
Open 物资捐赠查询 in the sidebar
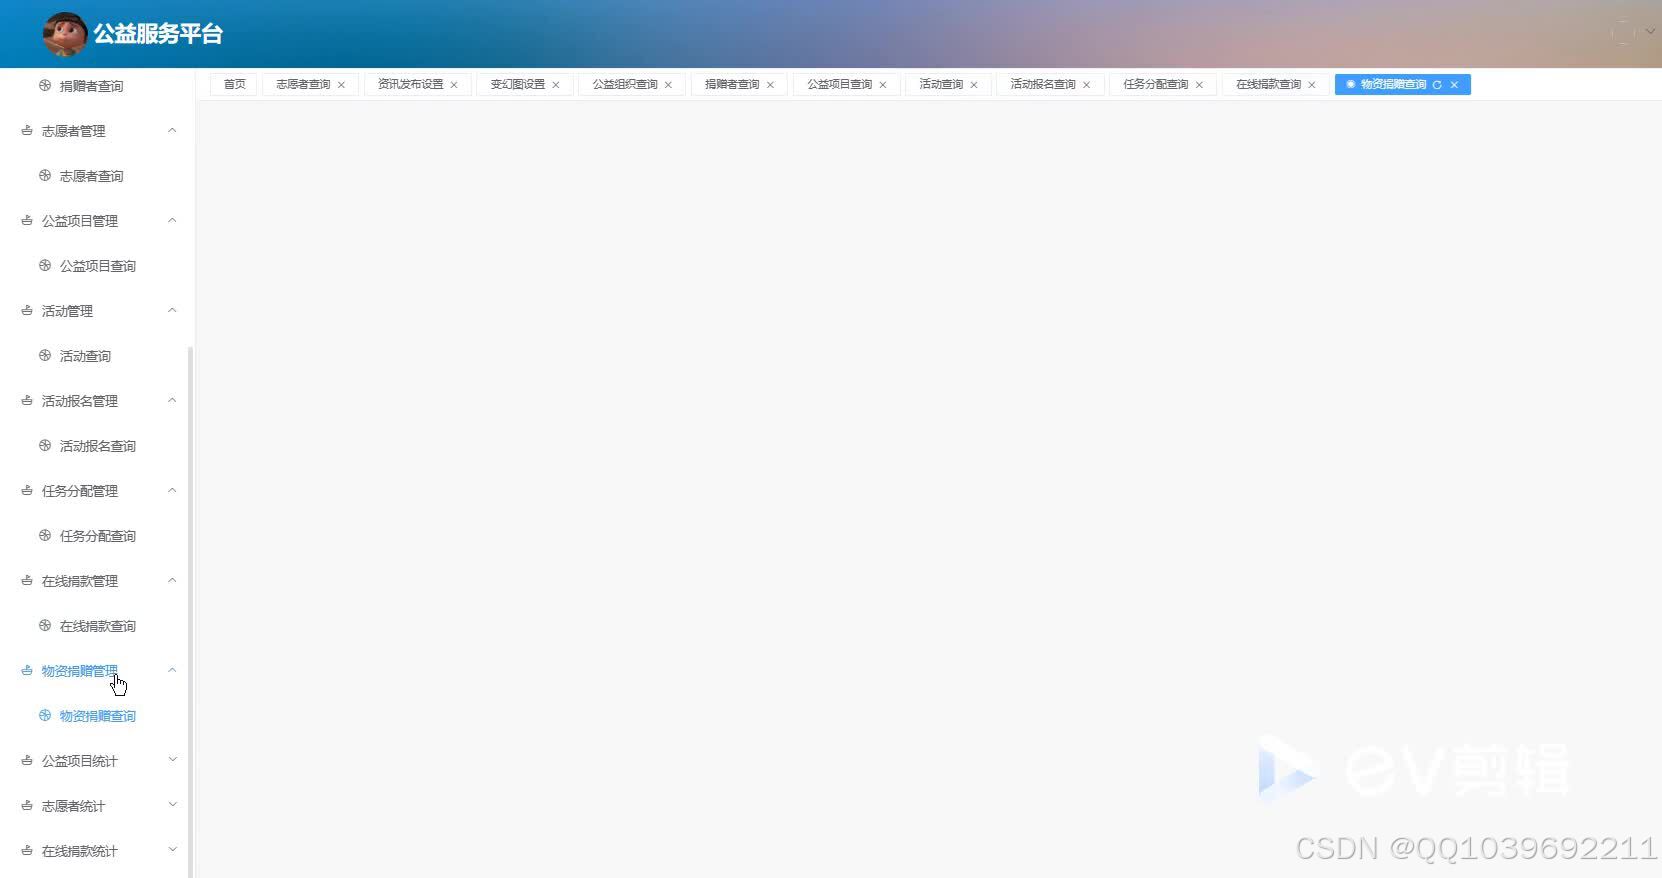pyautogui.click(x=97, y=716)
